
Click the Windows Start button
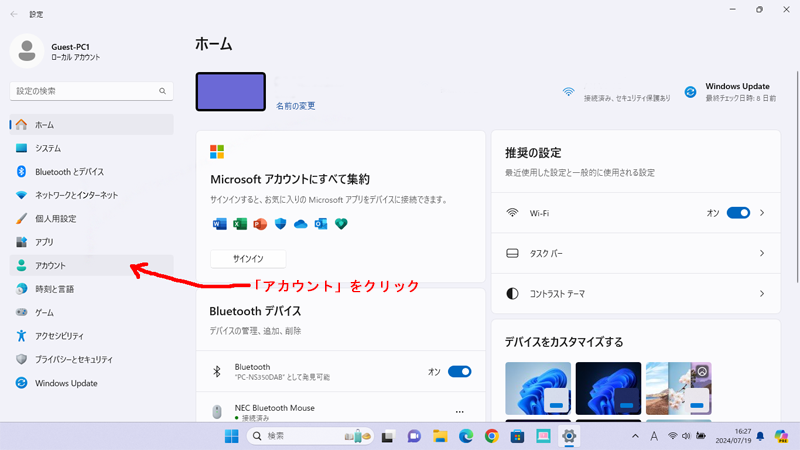click(x=231, y=436)
